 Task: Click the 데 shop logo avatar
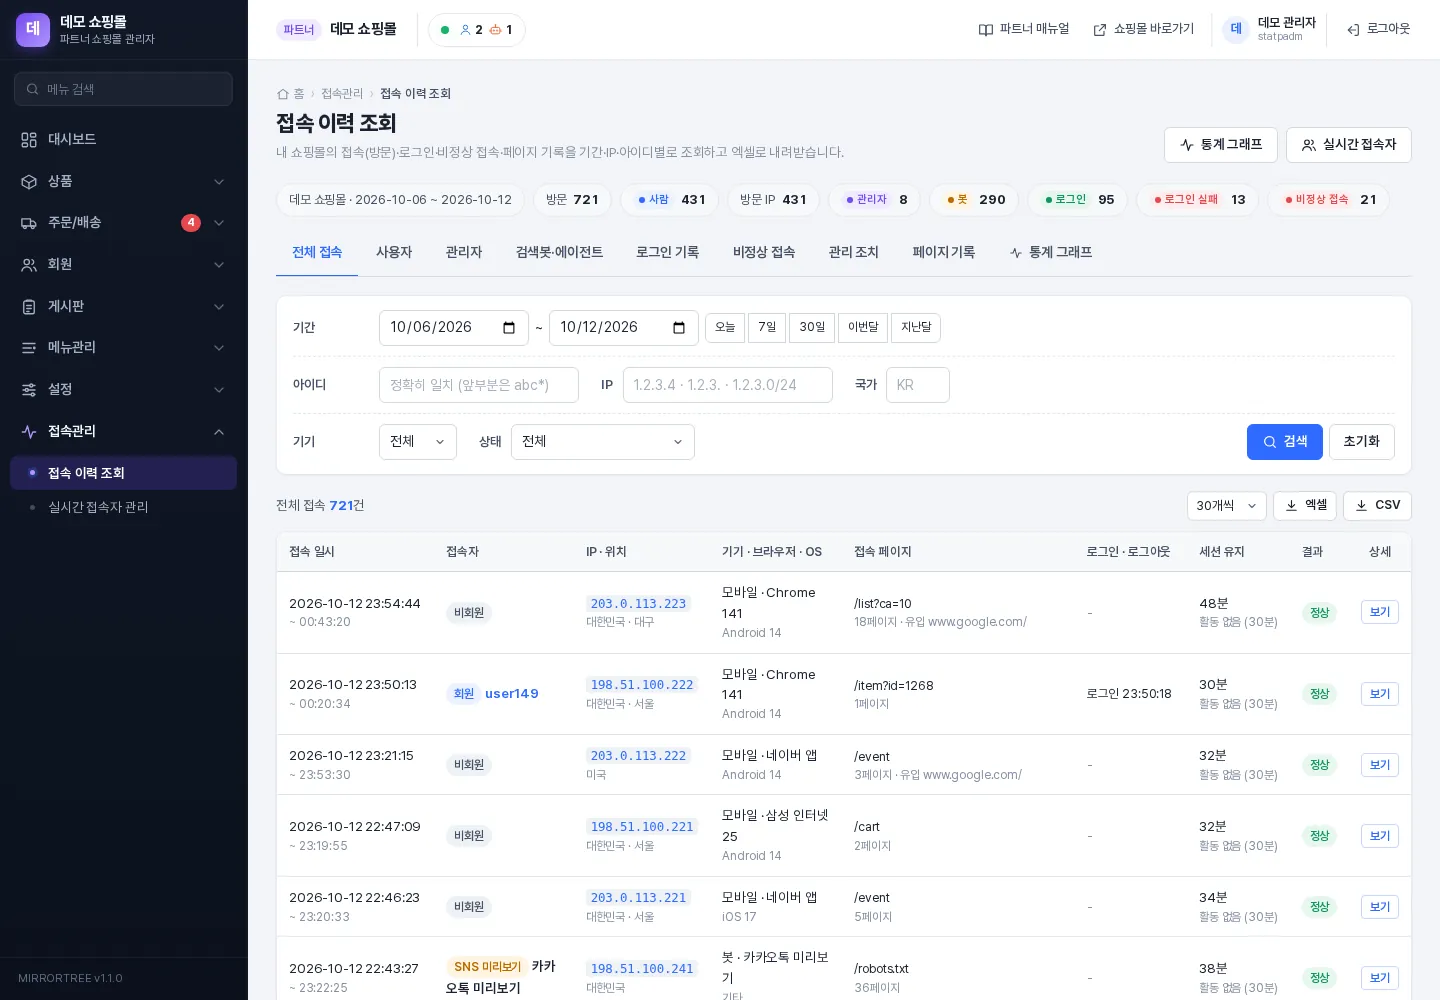[x=33, y=30]
